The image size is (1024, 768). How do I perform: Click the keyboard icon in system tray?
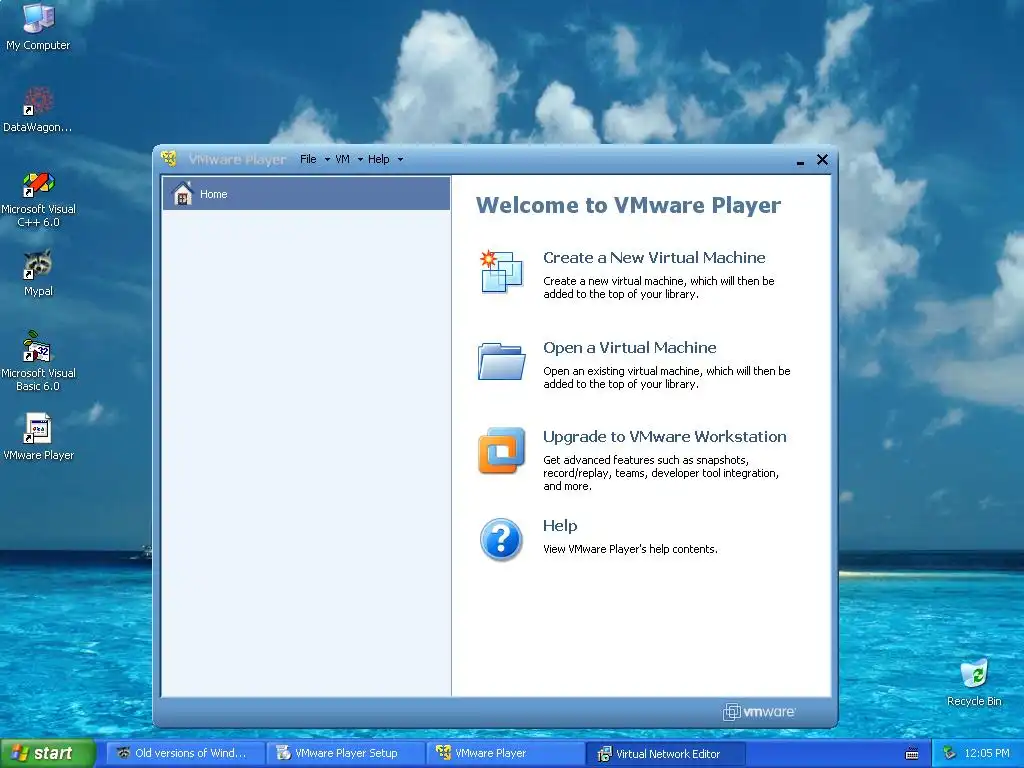pyautogui.click(x=912, y=754)
